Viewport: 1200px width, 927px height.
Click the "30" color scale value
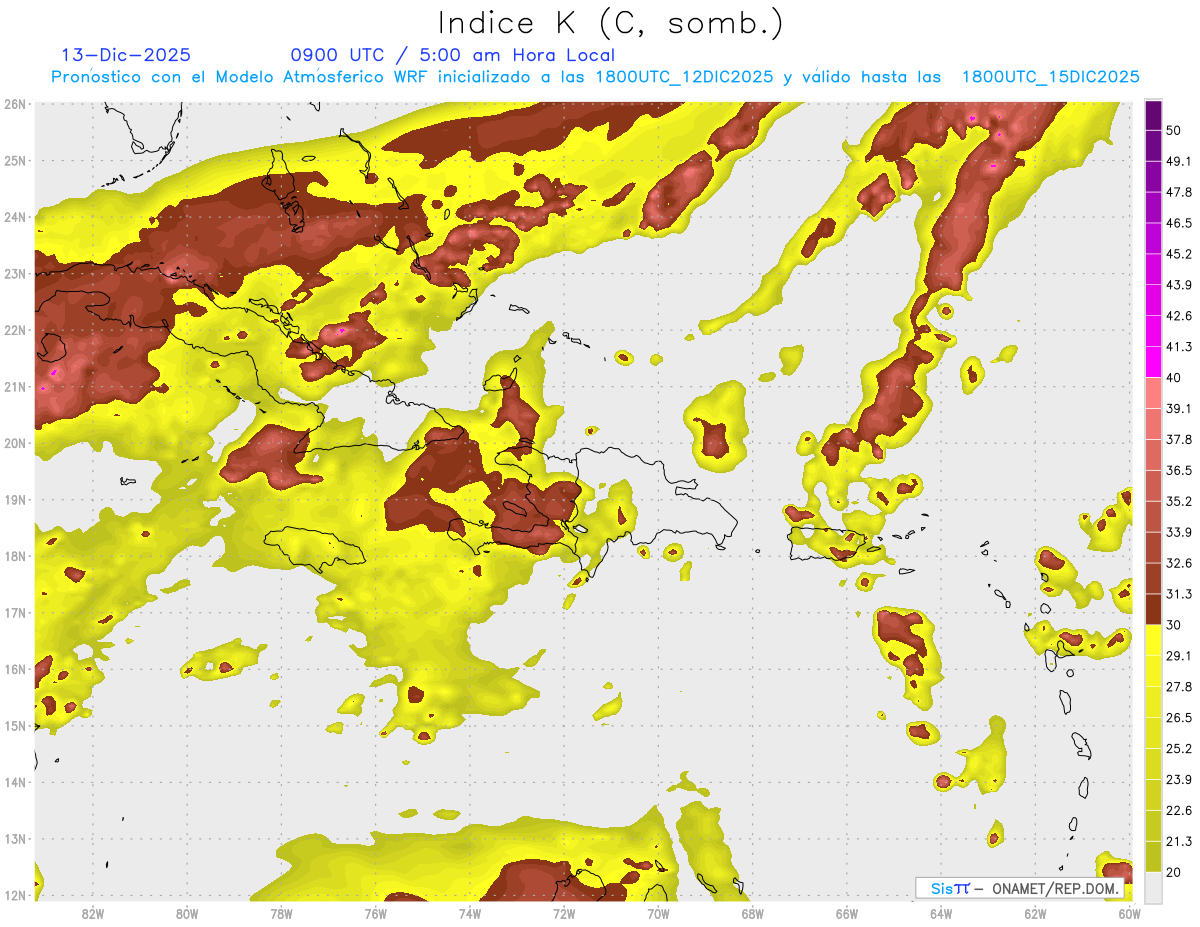tap(1174, 625)
